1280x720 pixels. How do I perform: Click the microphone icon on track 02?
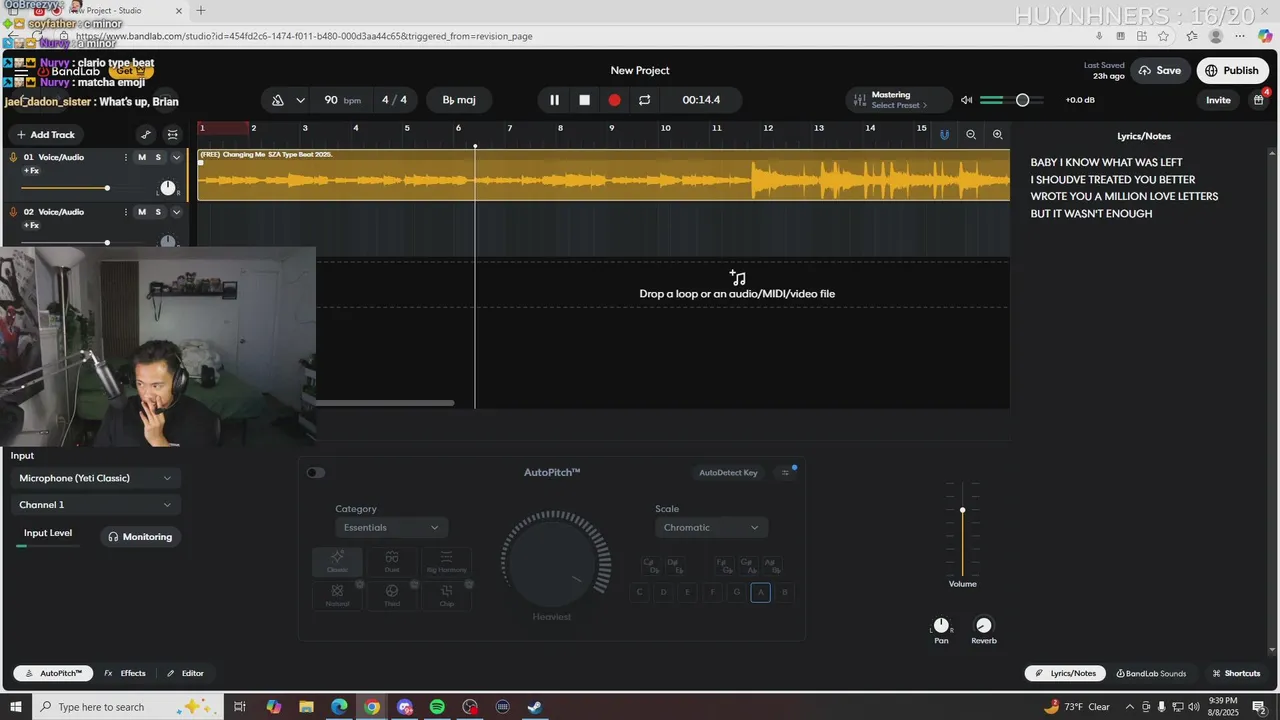pyautogui.click(x=13, y=212)
